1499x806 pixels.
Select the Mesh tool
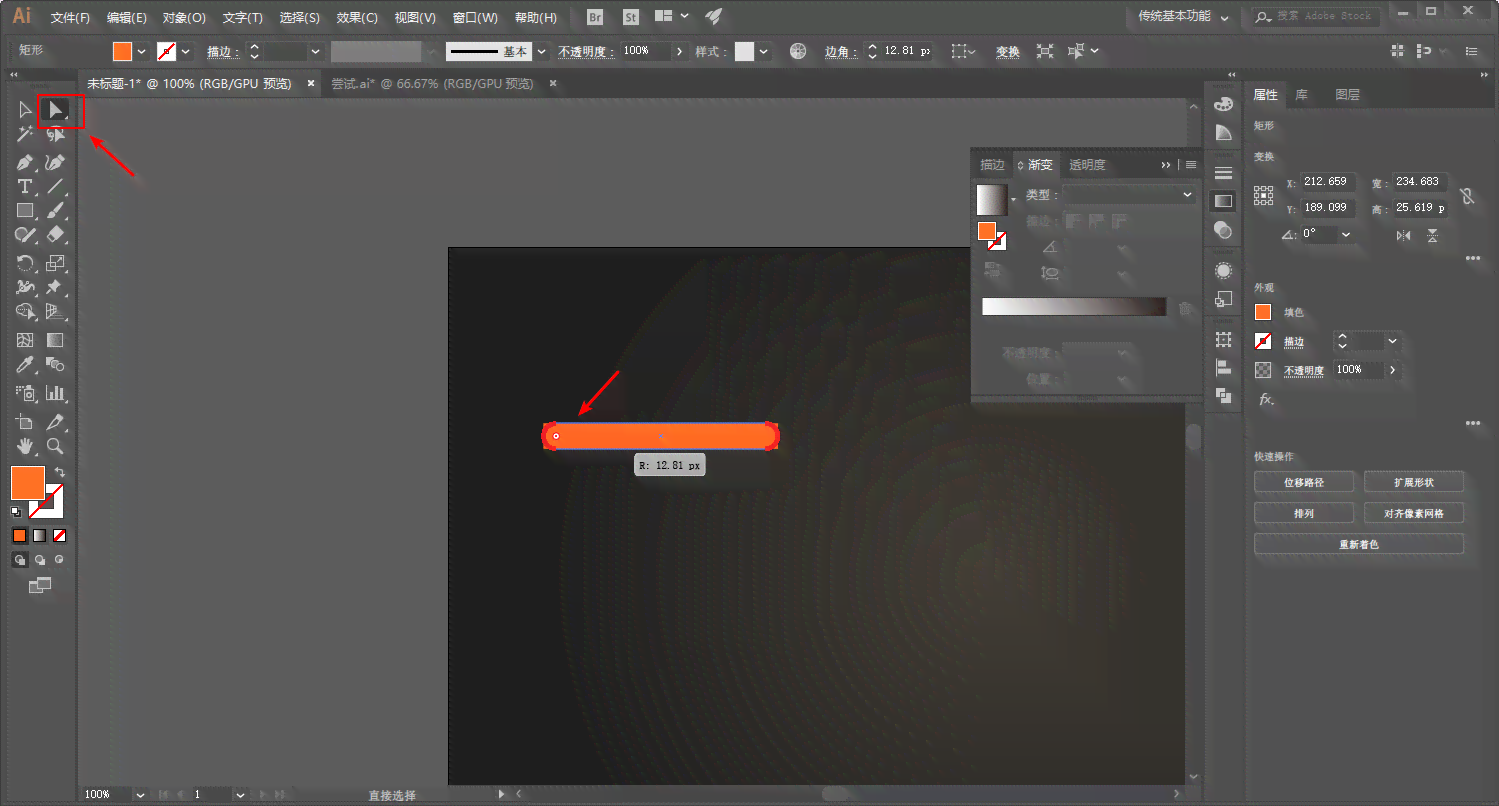(x=26, y=340)
